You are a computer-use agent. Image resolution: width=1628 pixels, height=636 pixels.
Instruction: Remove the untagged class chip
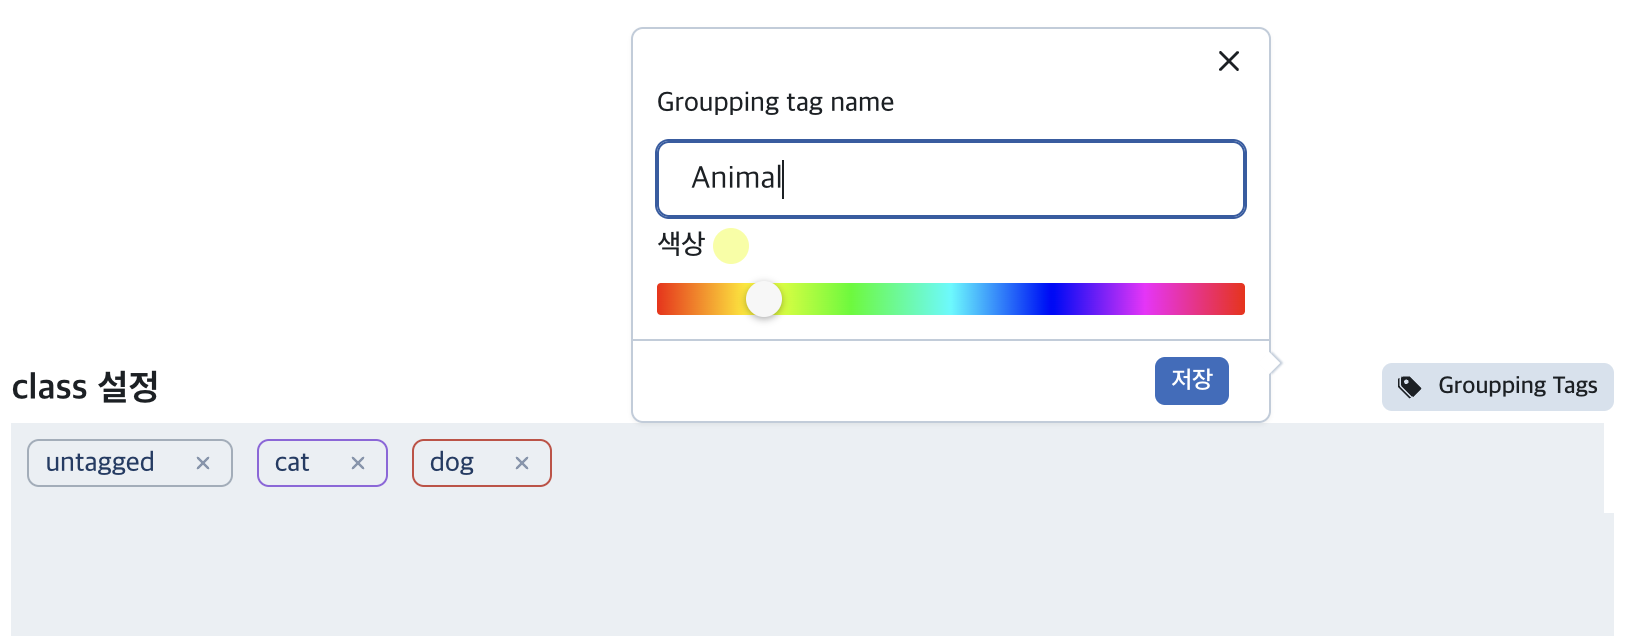[x=203, y=463]
